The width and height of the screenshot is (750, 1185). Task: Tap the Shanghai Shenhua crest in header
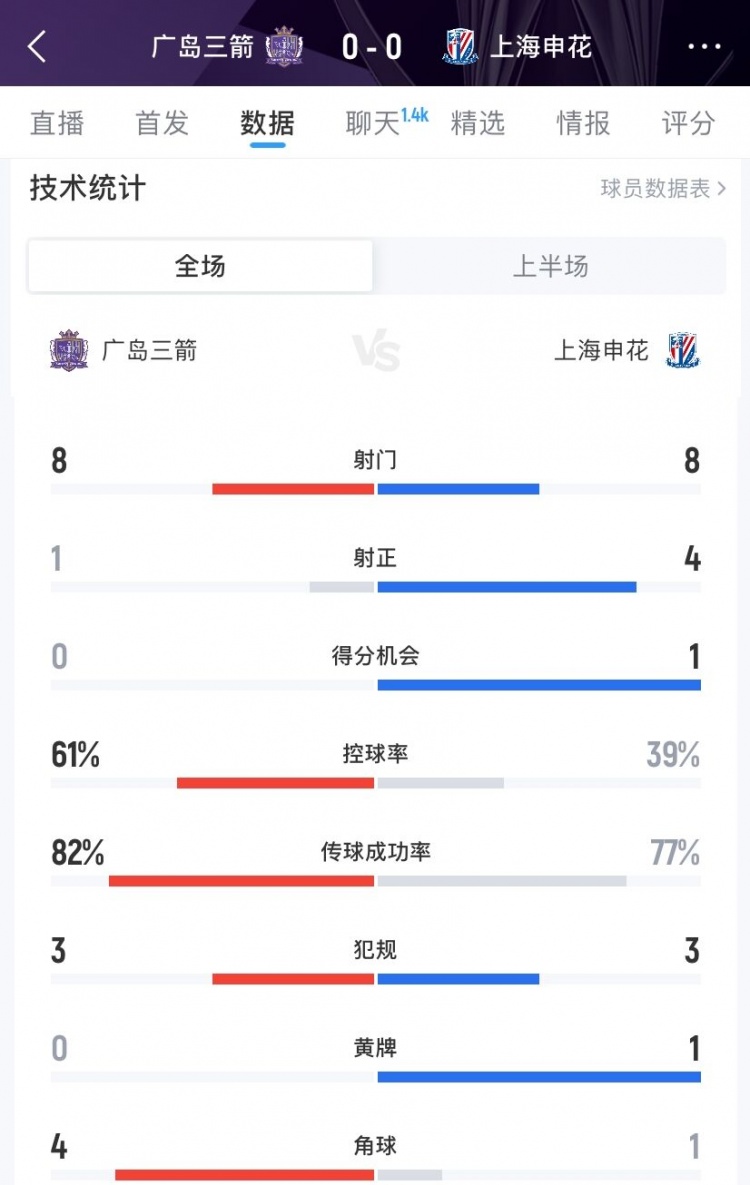(461, 47)
